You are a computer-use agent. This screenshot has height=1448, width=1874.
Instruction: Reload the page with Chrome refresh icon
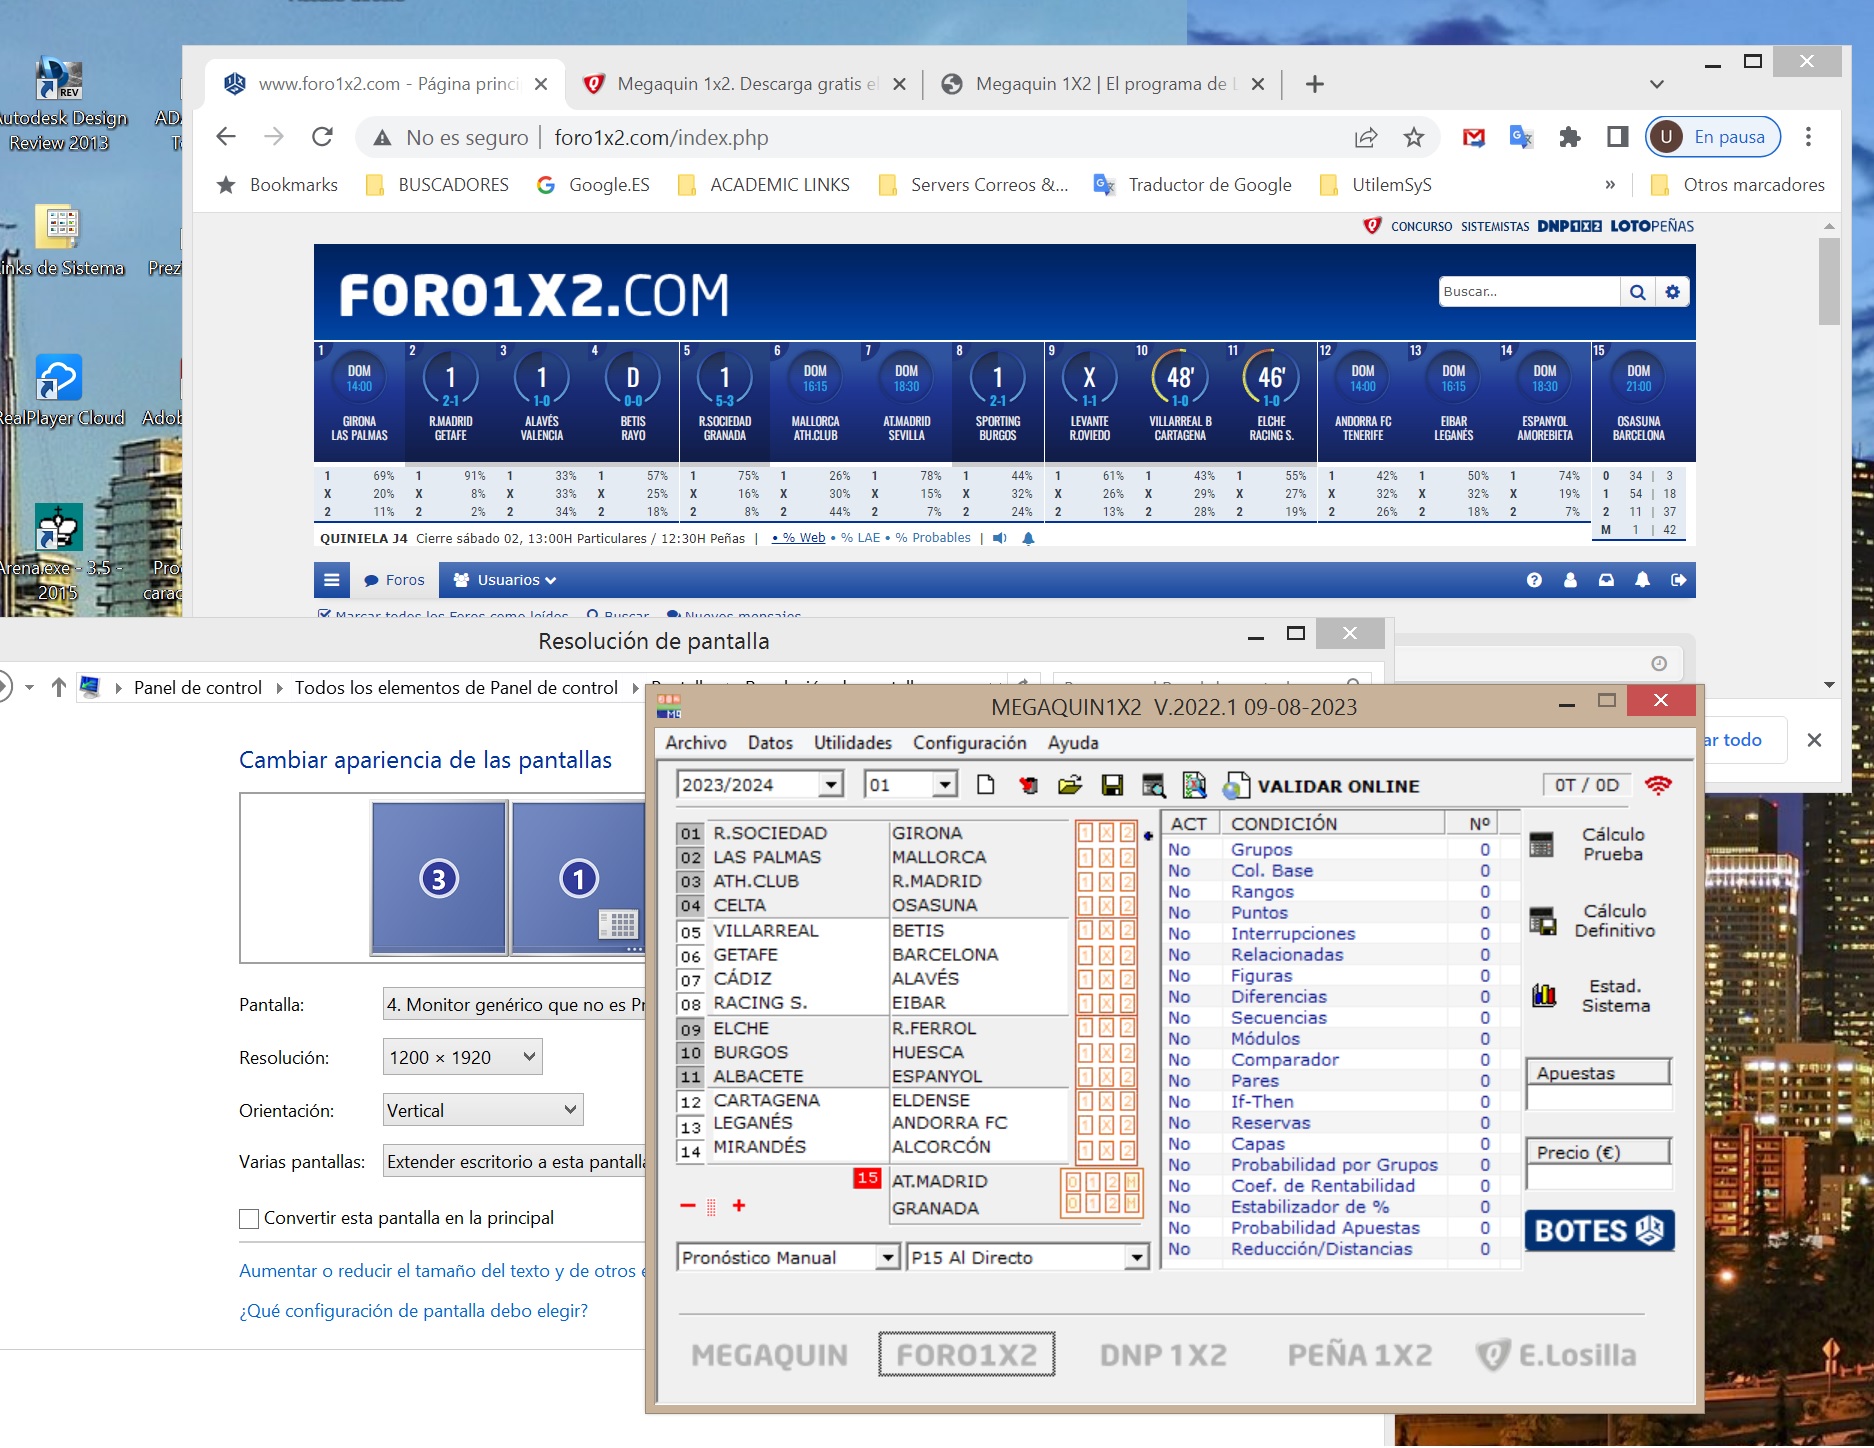[322, 137]
